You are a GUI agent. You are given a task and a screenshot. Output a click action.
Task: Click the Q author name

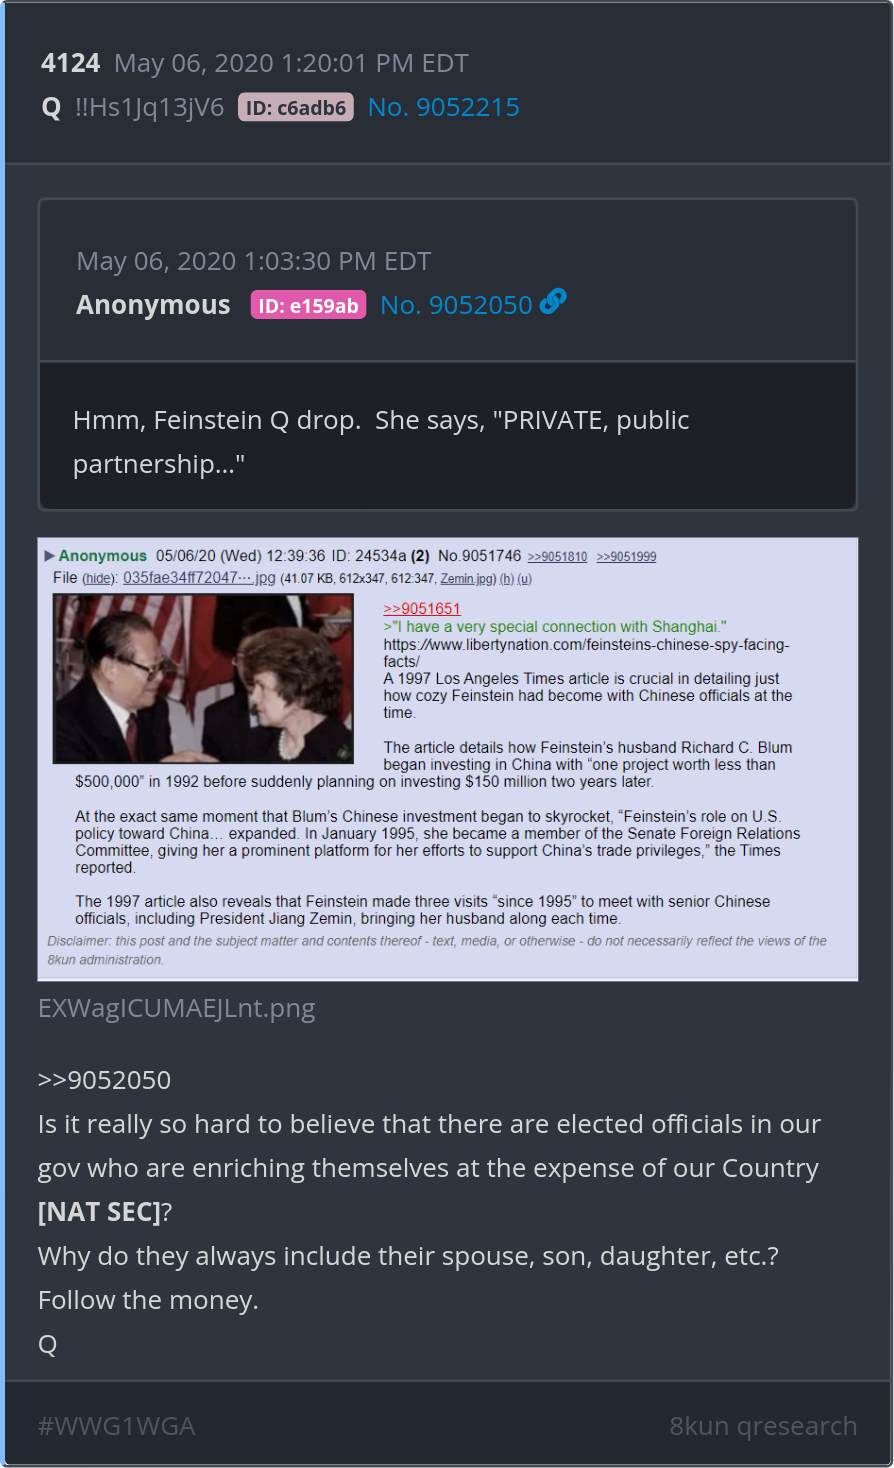point(52,107)
